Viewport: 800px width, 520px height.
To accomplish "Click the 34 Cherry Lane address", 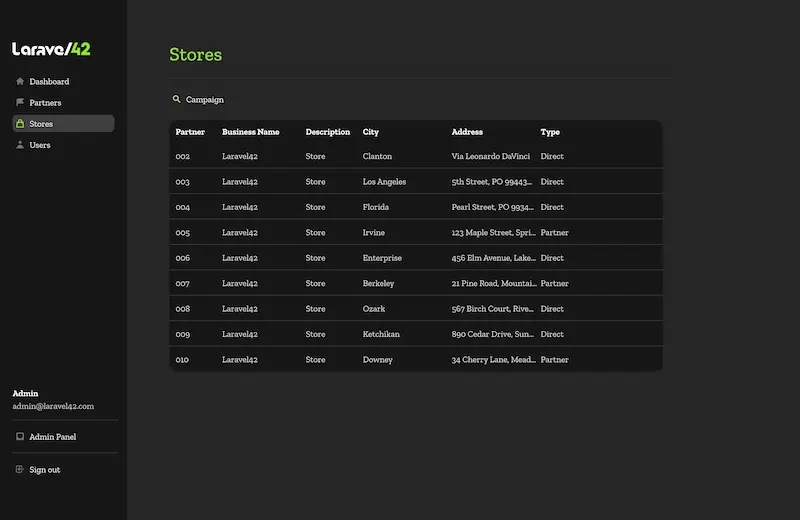I will (493, 360).
